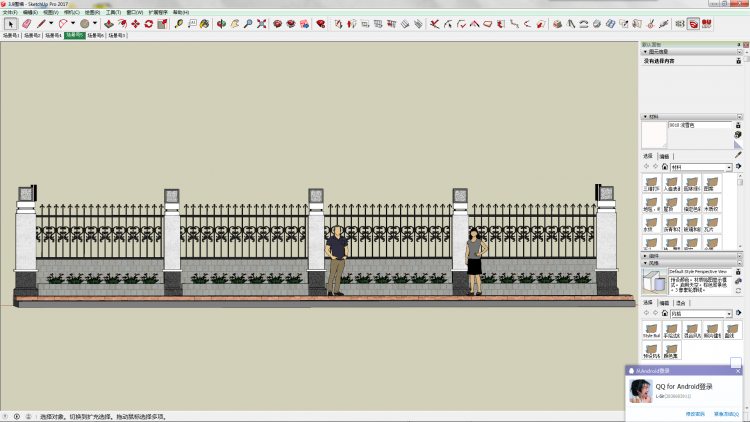Image resolution: width=750 pixels, height=422 pixels.
Task: Open the Style Builder styles folder
Action: 651,331
